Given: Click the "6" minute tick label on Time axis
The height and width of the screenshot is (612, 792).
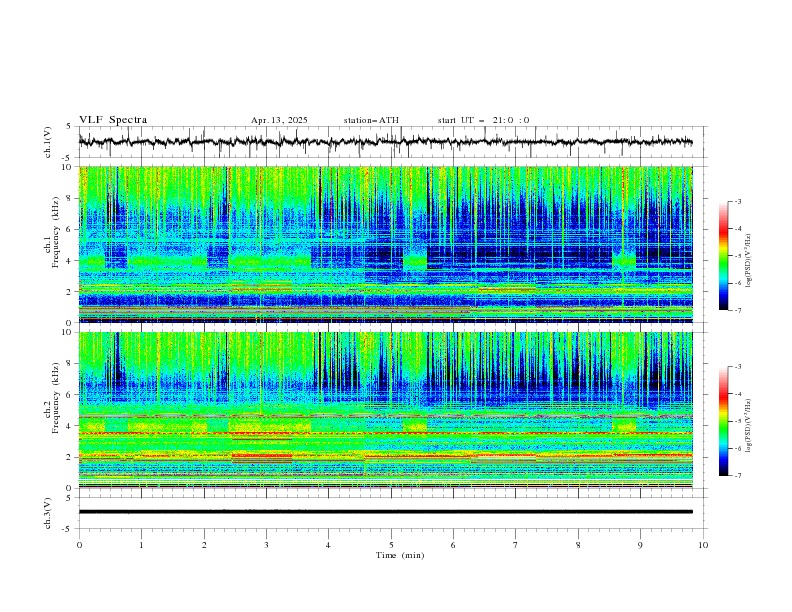Looking at the screenshot, I should [453, 545].
